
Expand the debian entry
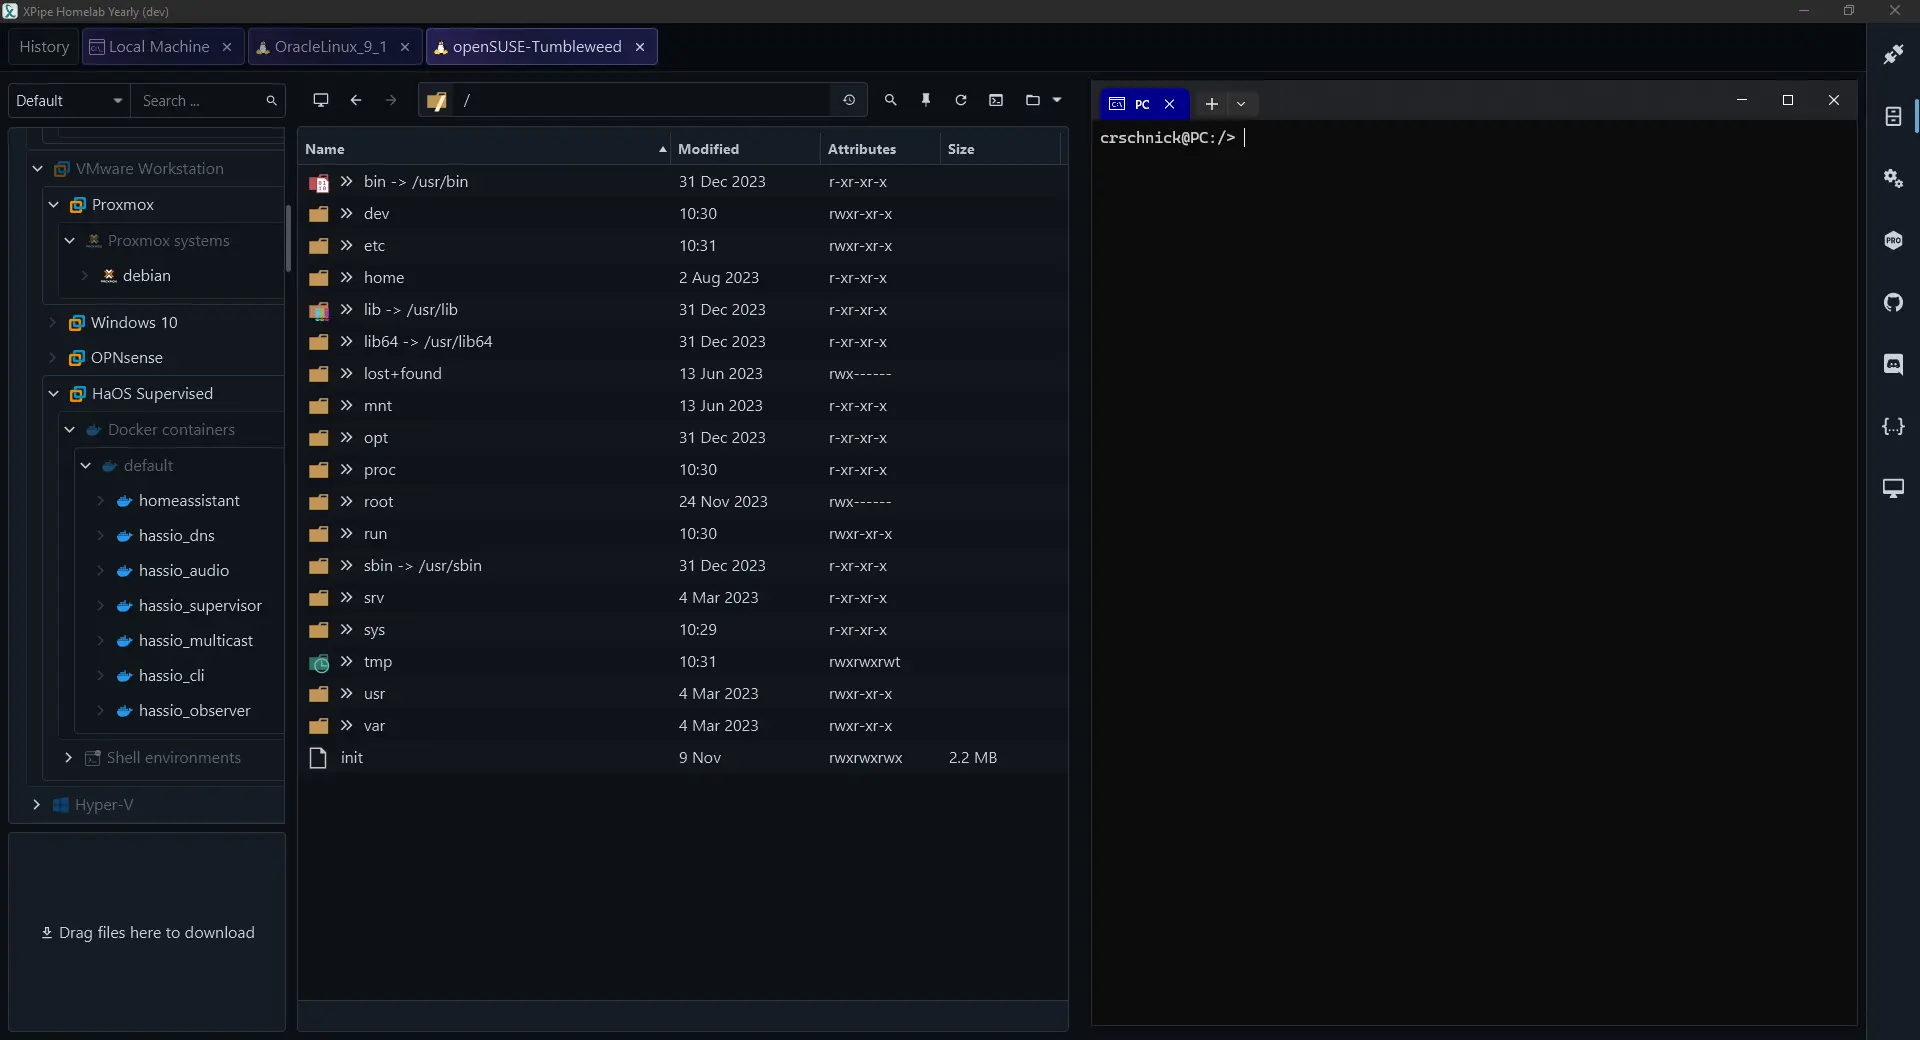[x=85, y=276]
